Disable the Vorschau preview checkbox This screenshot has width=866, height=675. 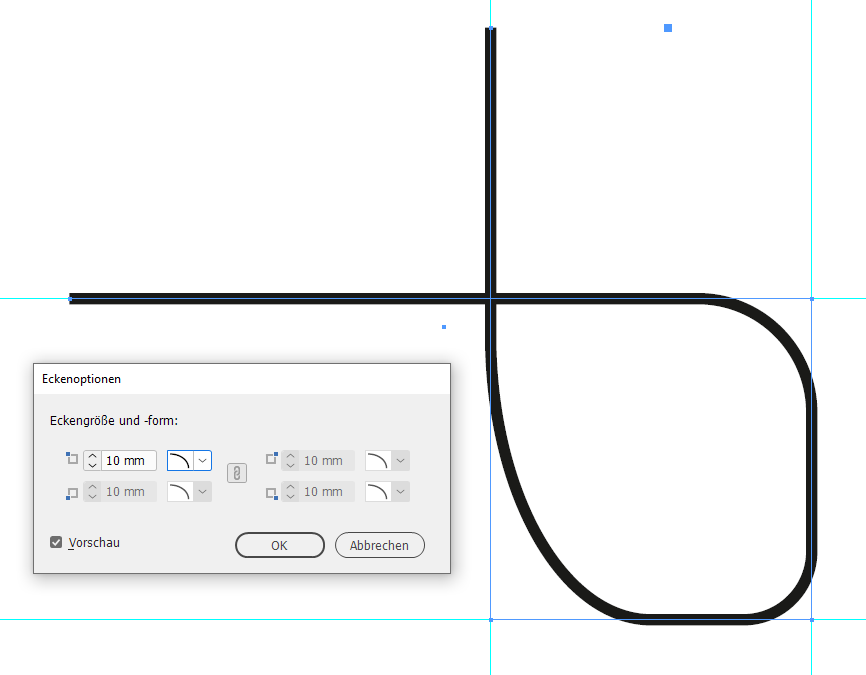click(57, 542)
